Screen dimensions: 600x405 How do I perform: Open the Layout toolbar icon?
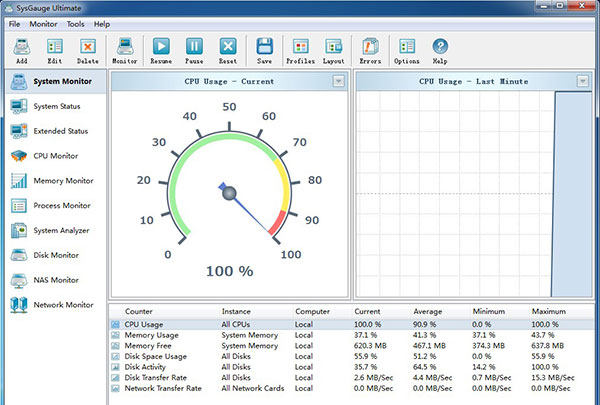333,46
